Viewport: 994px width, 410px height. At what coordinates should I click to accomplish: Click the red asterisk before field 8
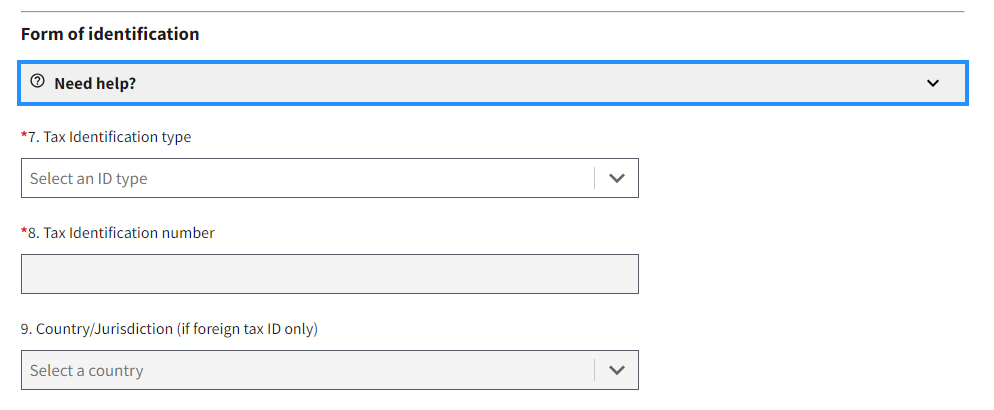(24, 233)
